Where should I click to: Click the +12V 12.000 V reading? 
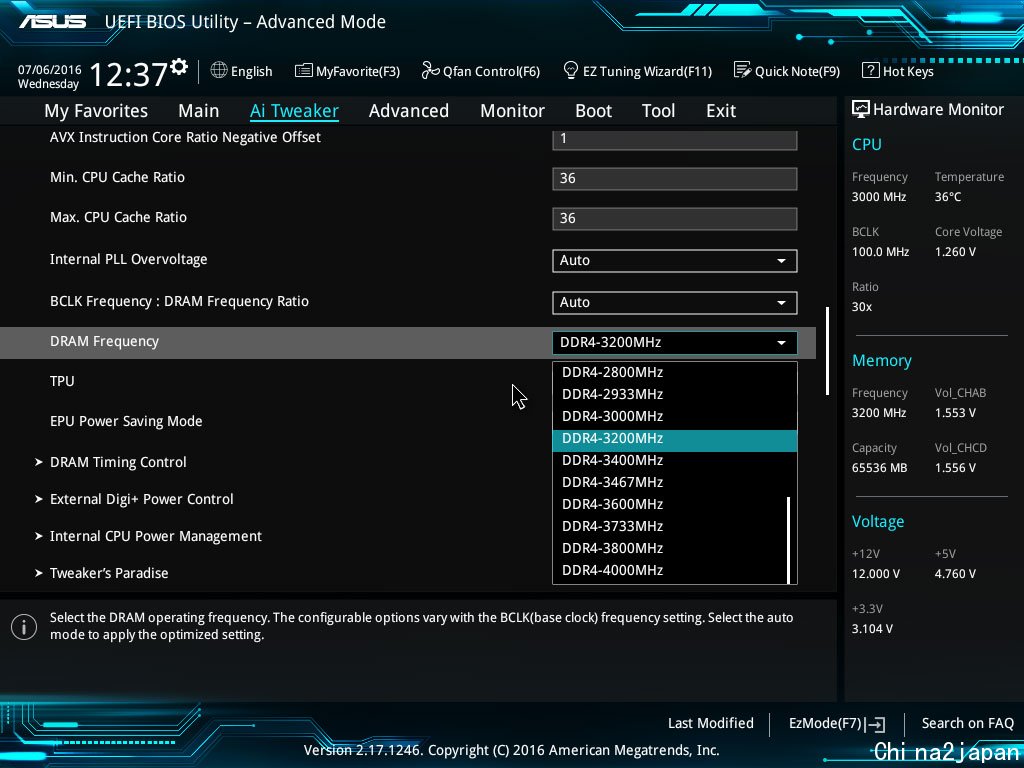click(876, 574)
